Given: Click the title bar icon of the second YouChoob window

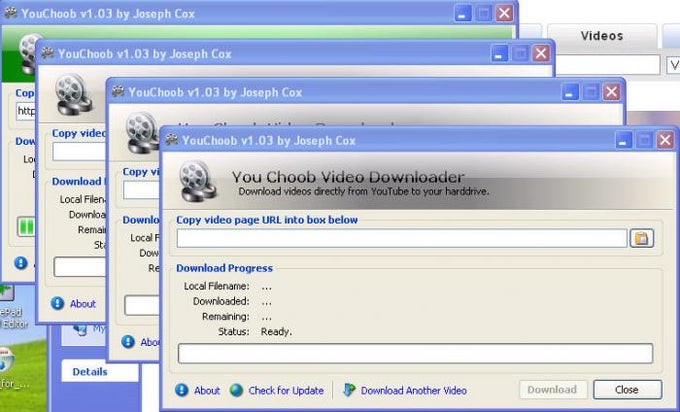Looking at the screenshot, I should click(x=47, y=53).
